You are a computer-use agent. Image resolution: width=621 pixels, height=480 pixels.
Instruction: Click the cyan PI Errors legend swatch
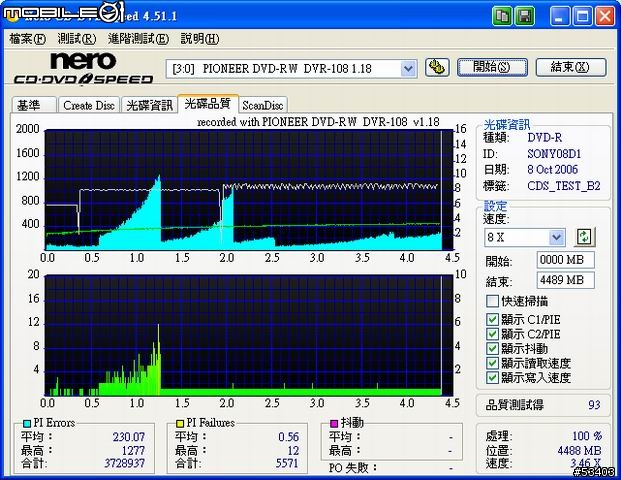(27, 424)
